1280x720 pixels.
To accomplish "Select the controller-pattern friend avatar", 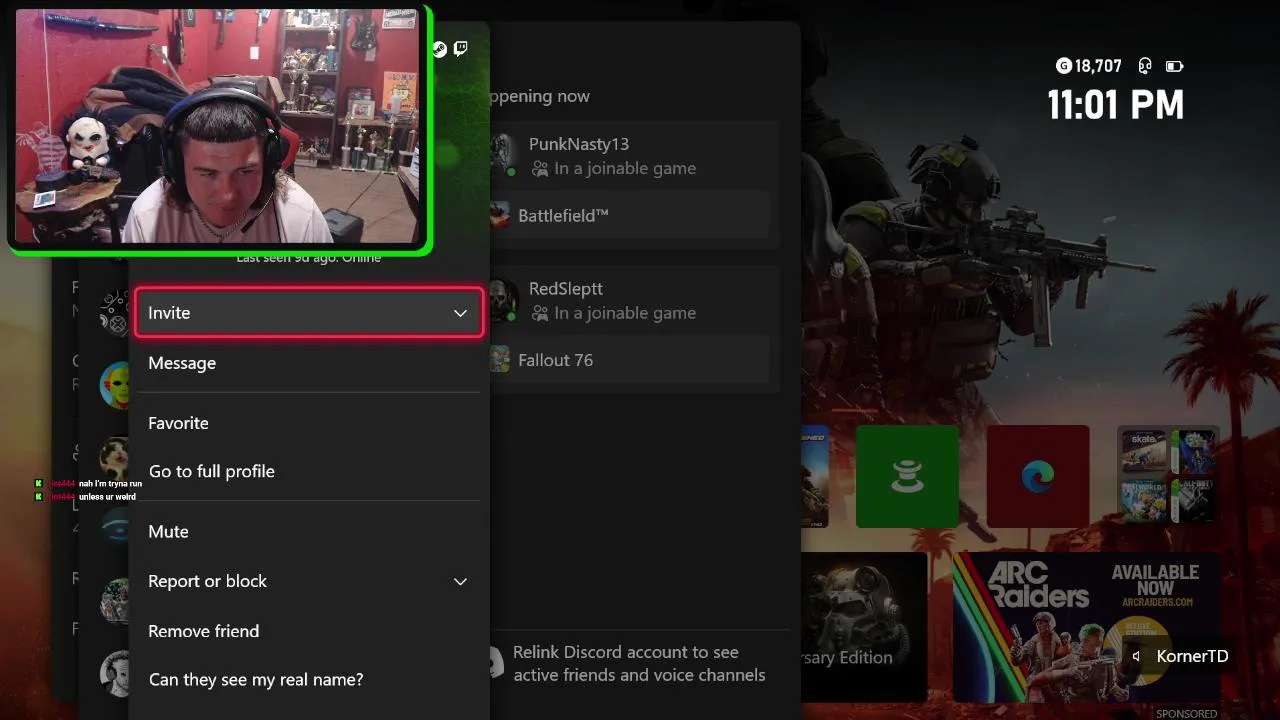I will [115, 313].
